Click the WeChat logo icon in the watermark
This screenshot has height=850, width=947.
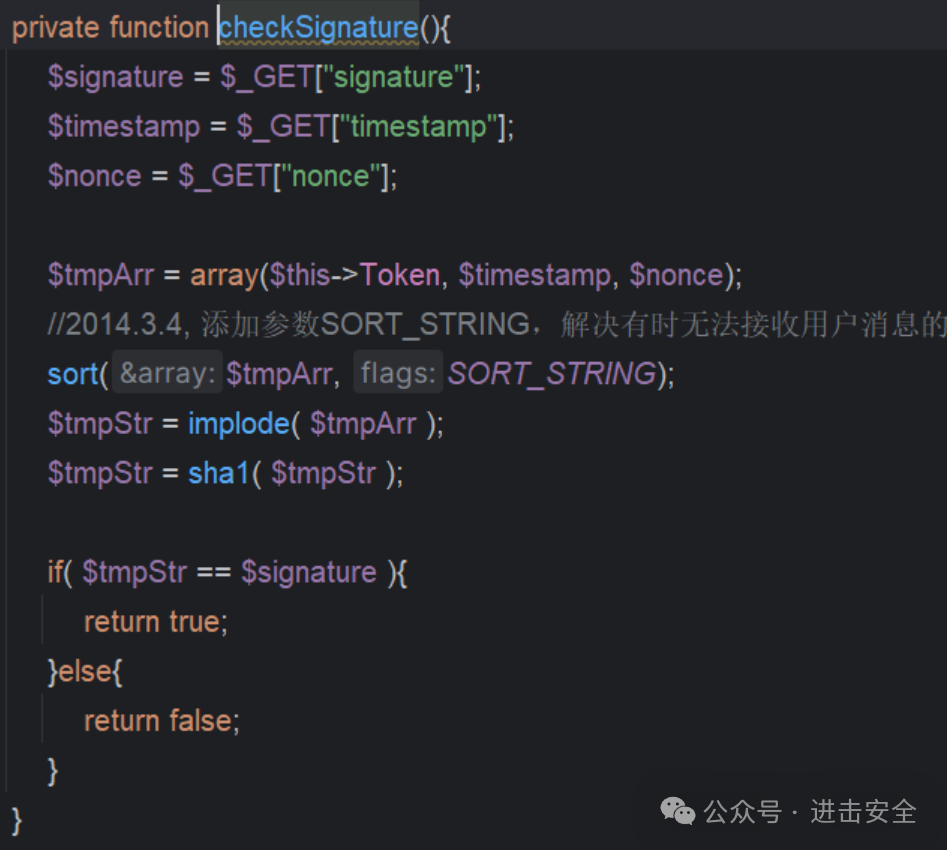coord(678,811)
